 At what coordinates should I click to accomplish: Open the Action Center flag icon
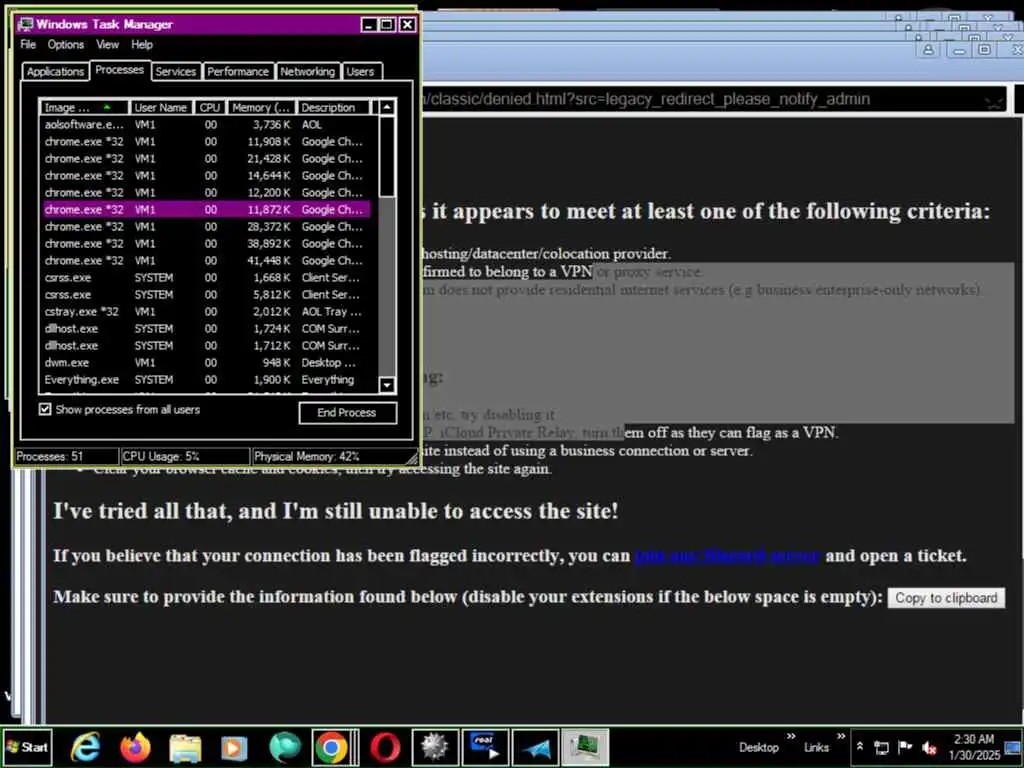pyautogui.click(x=905, y=747)
